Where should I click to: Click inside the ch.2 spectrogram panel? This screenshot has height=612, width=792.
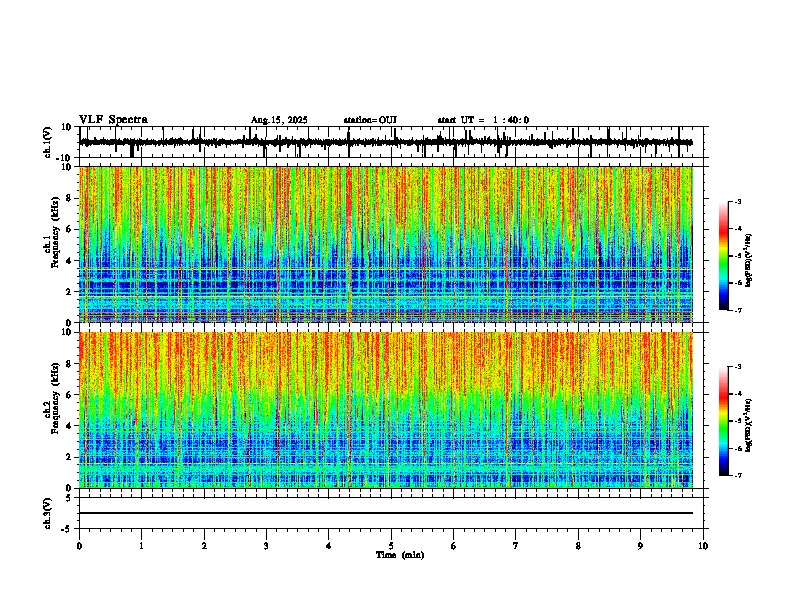(x=385, y=410)
